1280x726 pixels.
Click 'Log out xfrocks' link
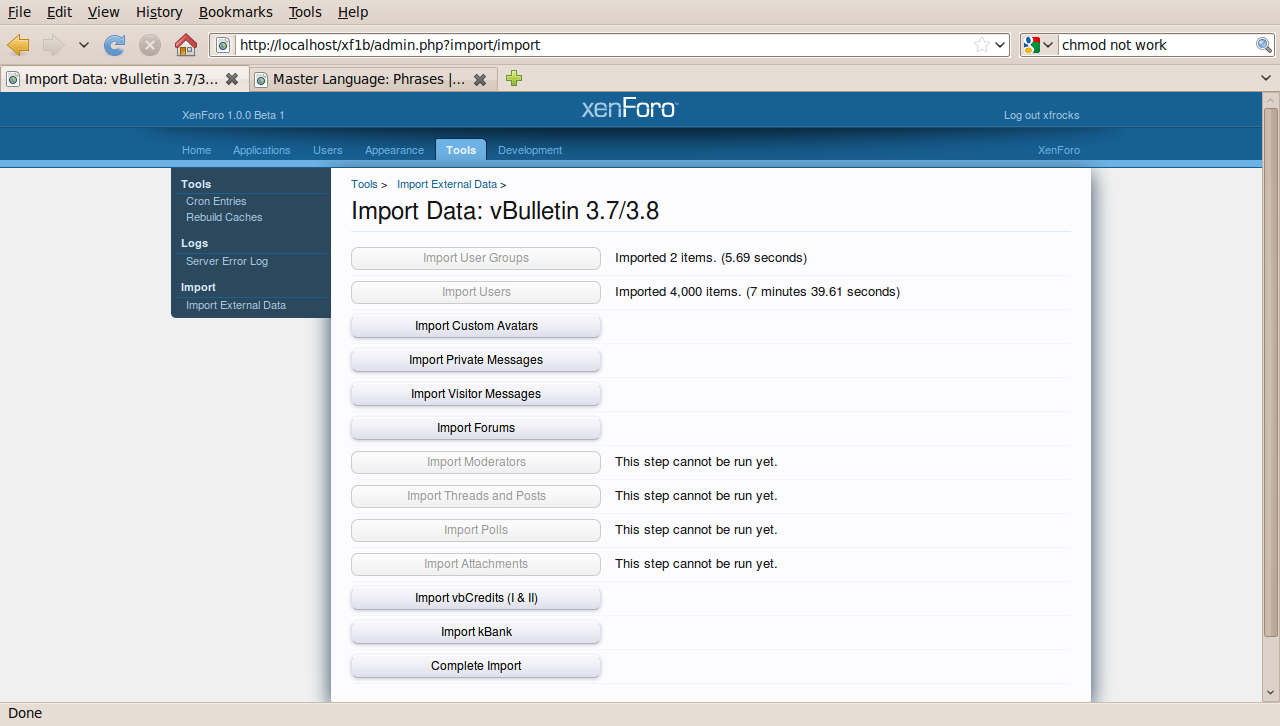1041,115
